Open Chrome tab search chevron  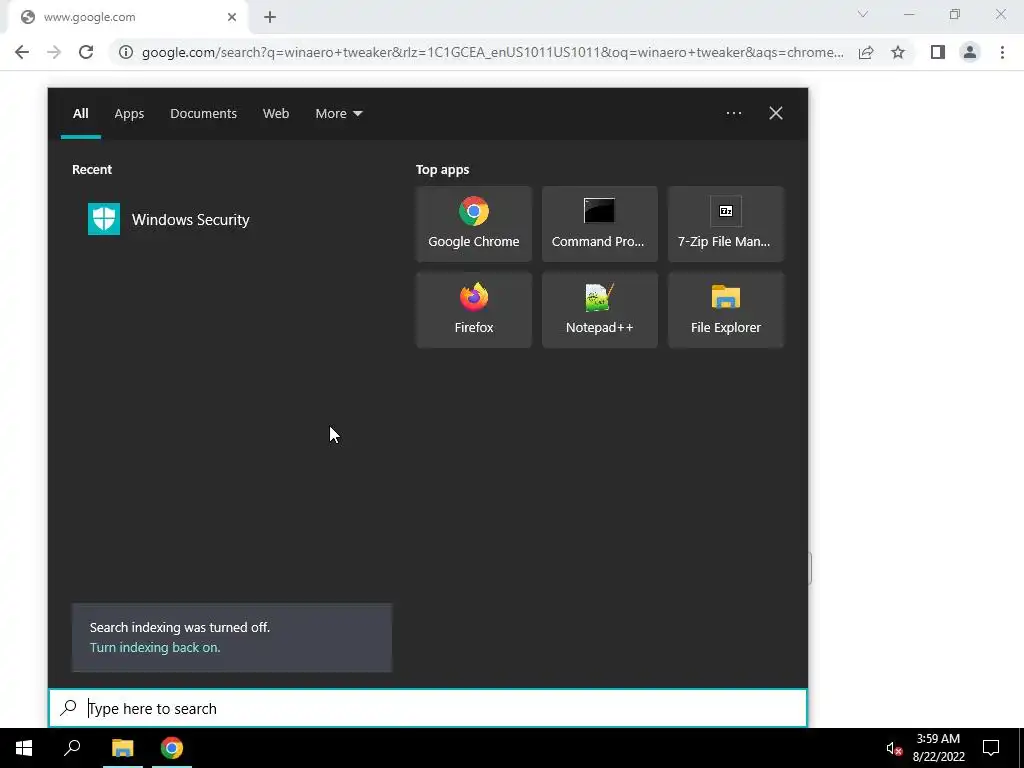(863, 14)
